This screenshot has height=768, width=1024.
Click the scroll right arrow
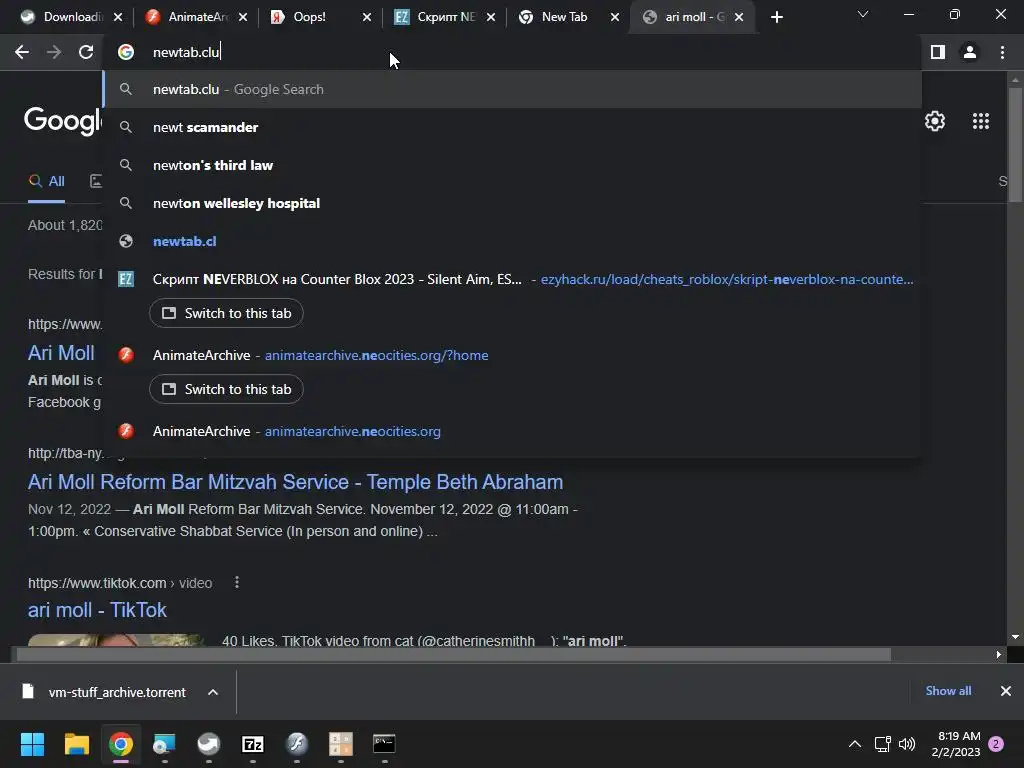click(x=999, y=654)
